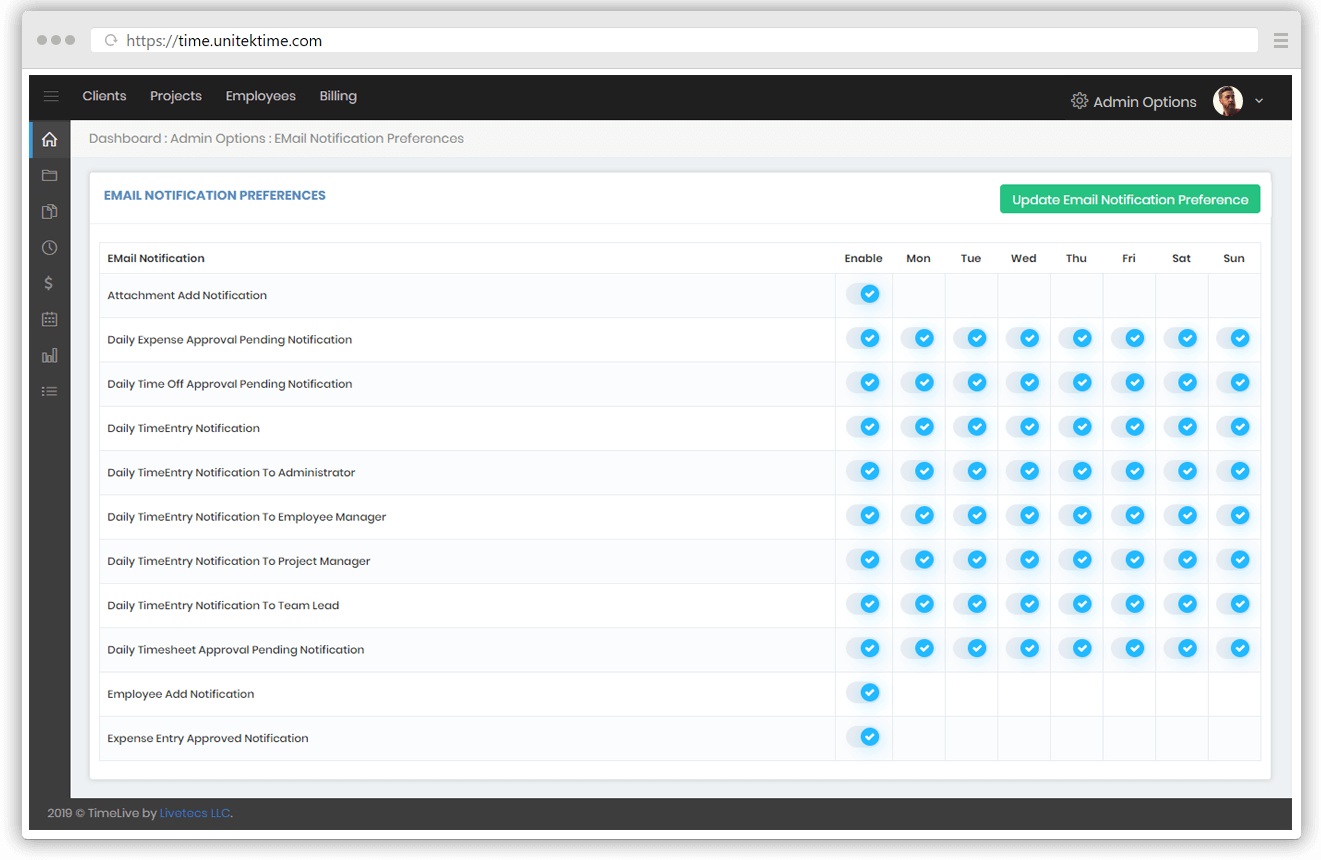The width and height of the screenshot is (1321, 860).
Task: Disable Attachment Add Notification enable toggle
Action: (x=863, y=294)
